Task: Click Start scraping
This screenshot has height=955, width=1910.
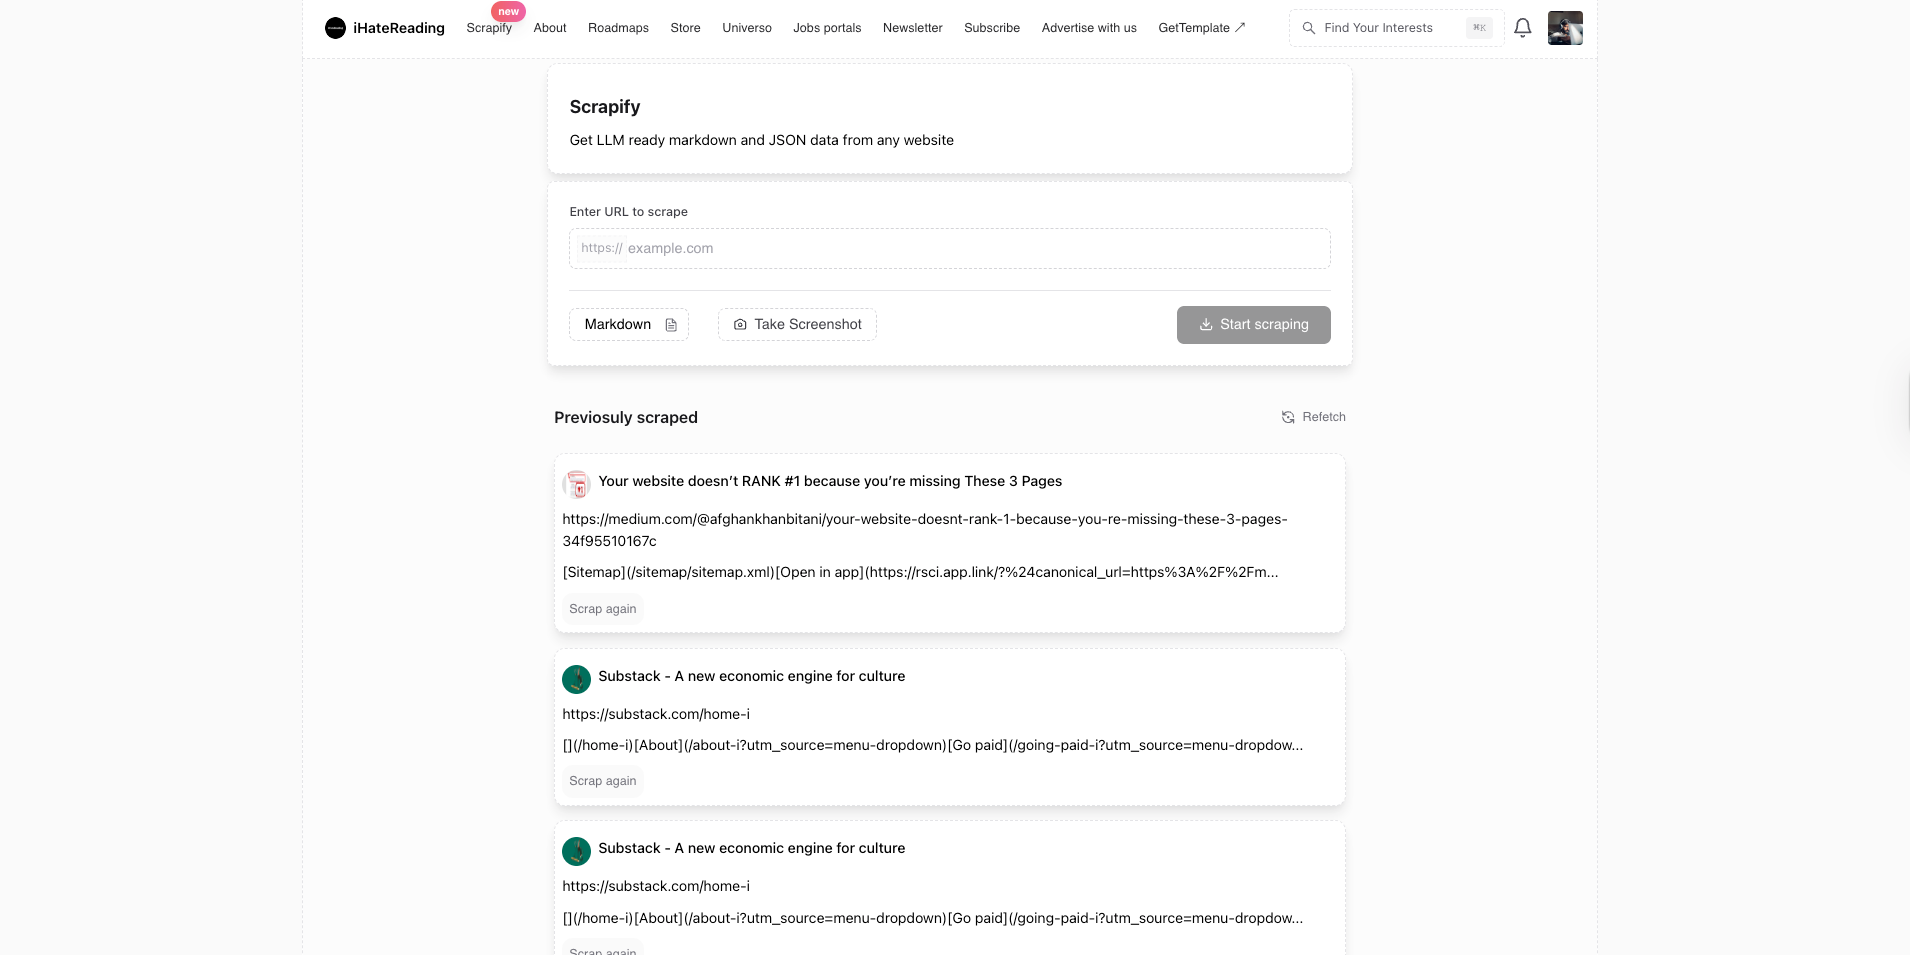Action: (x=1253, y=325)
